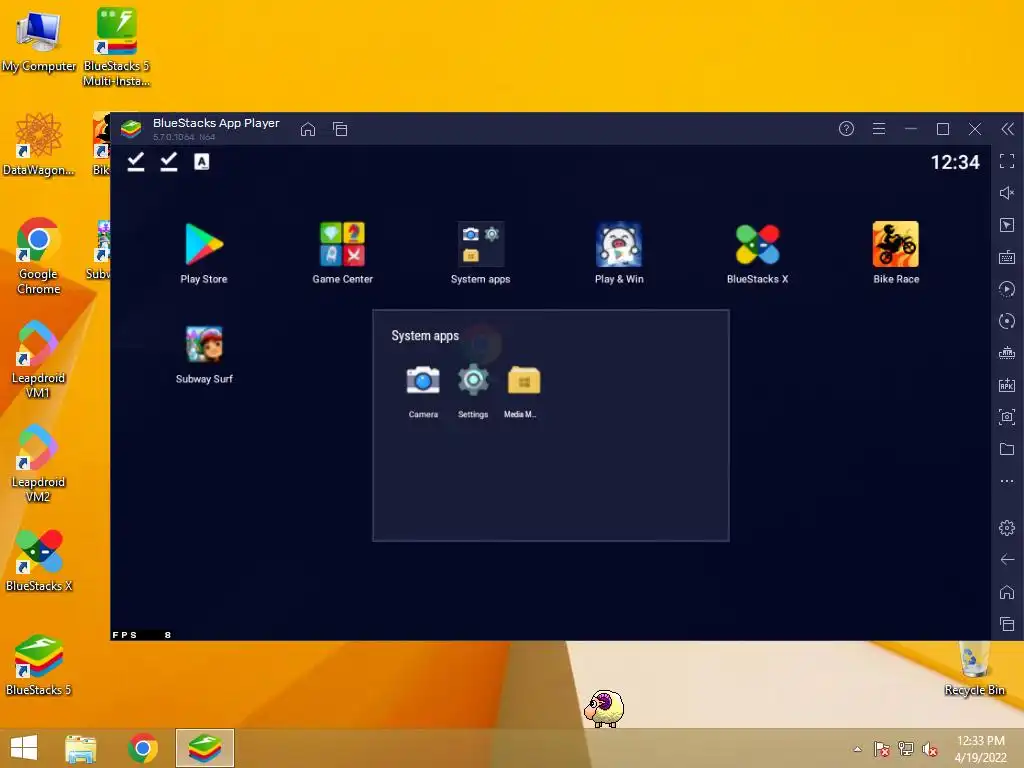Open the Windows Start button
Image resolution: width=1024 pixels, height=768 pixels.
pos(24,748)
